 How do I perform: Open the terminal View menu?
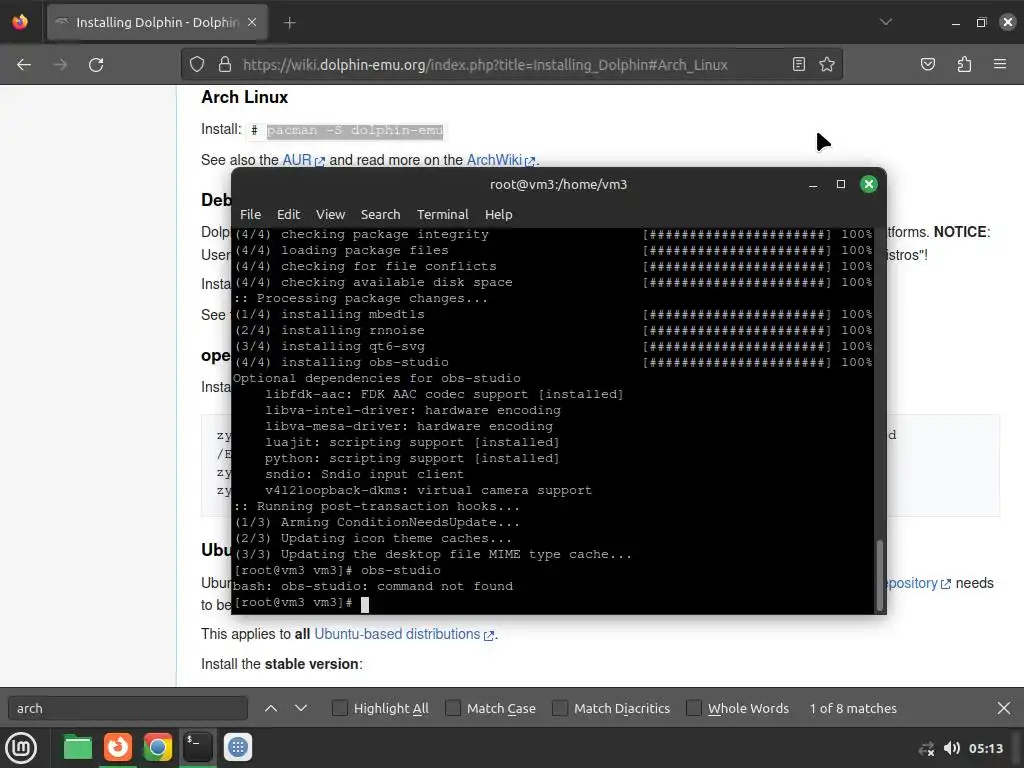[330, 214]
